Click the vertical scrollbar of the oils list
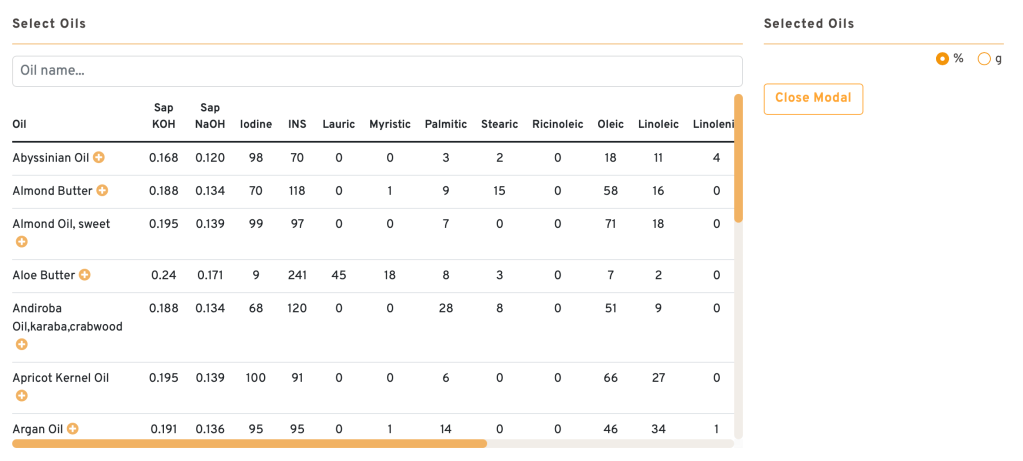The width and height of the screenshot is (1023, 461). point(738,158)
